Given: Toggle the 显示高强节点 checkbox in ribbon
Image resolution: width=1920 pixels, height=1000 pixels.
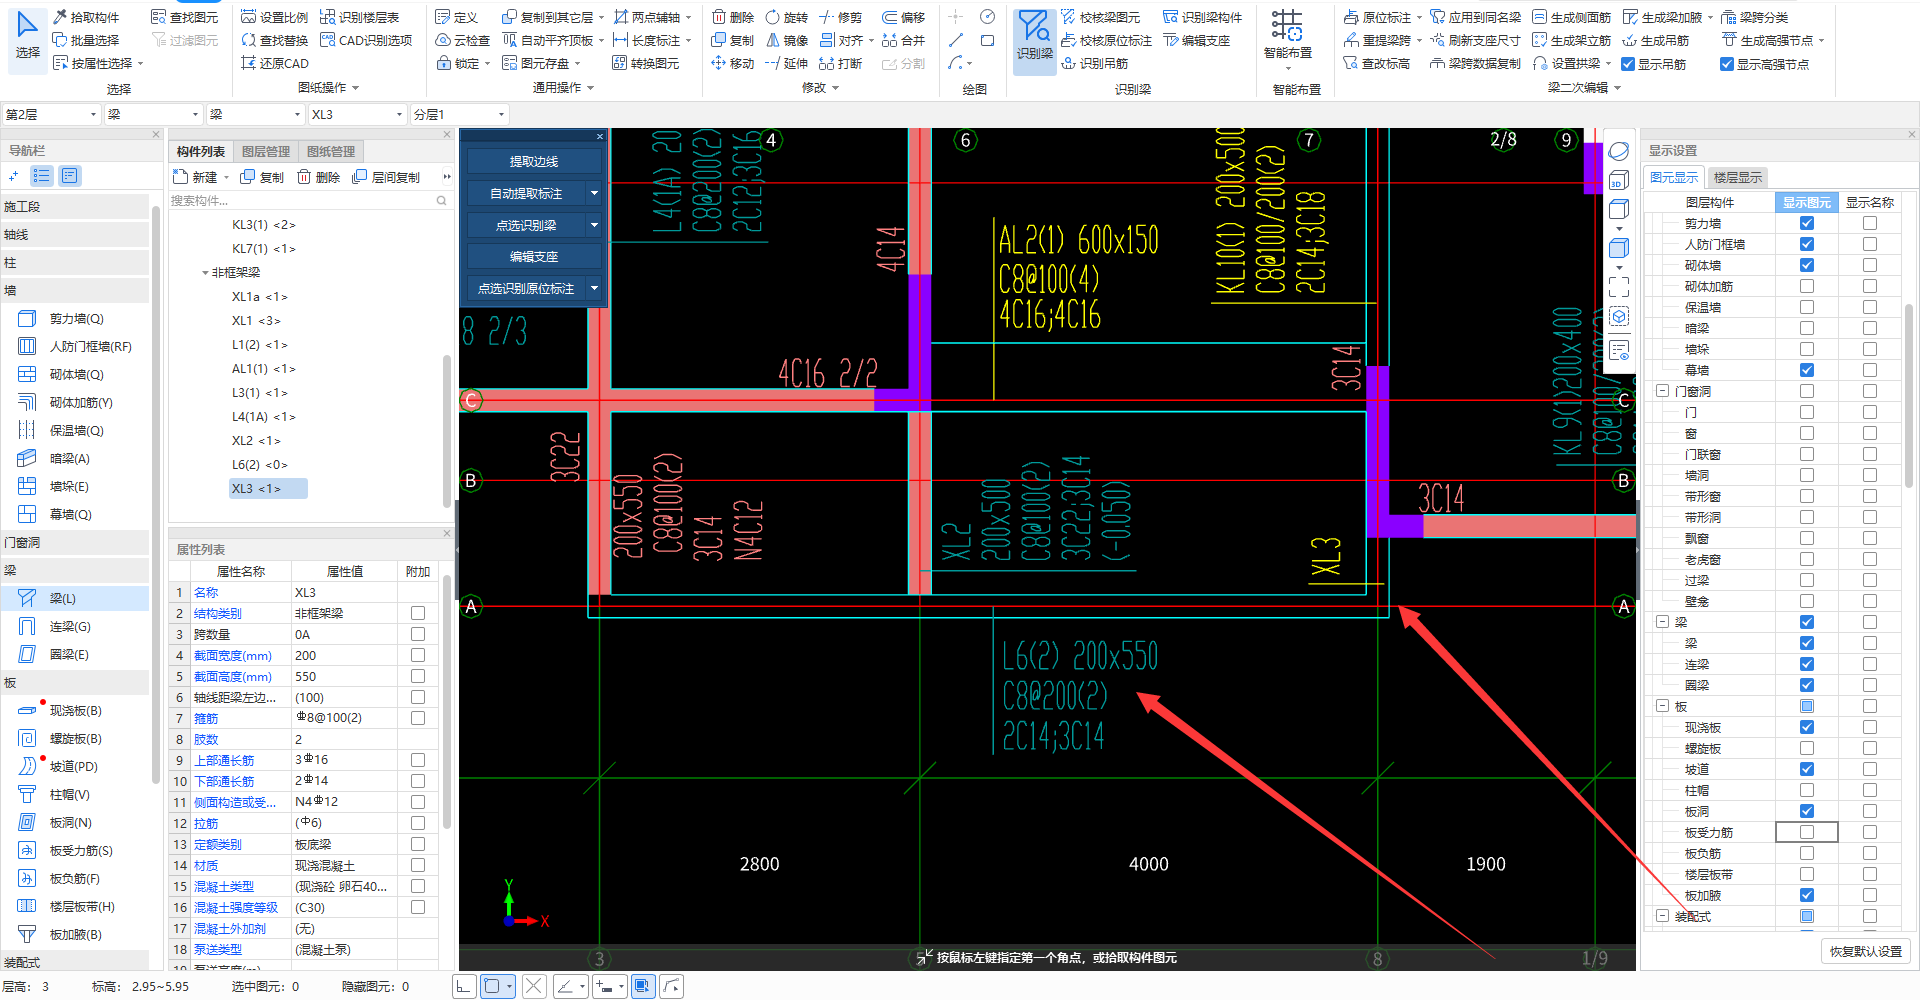Looking at the screenshot, I should pyautogui.click(x=1726, y=64).
